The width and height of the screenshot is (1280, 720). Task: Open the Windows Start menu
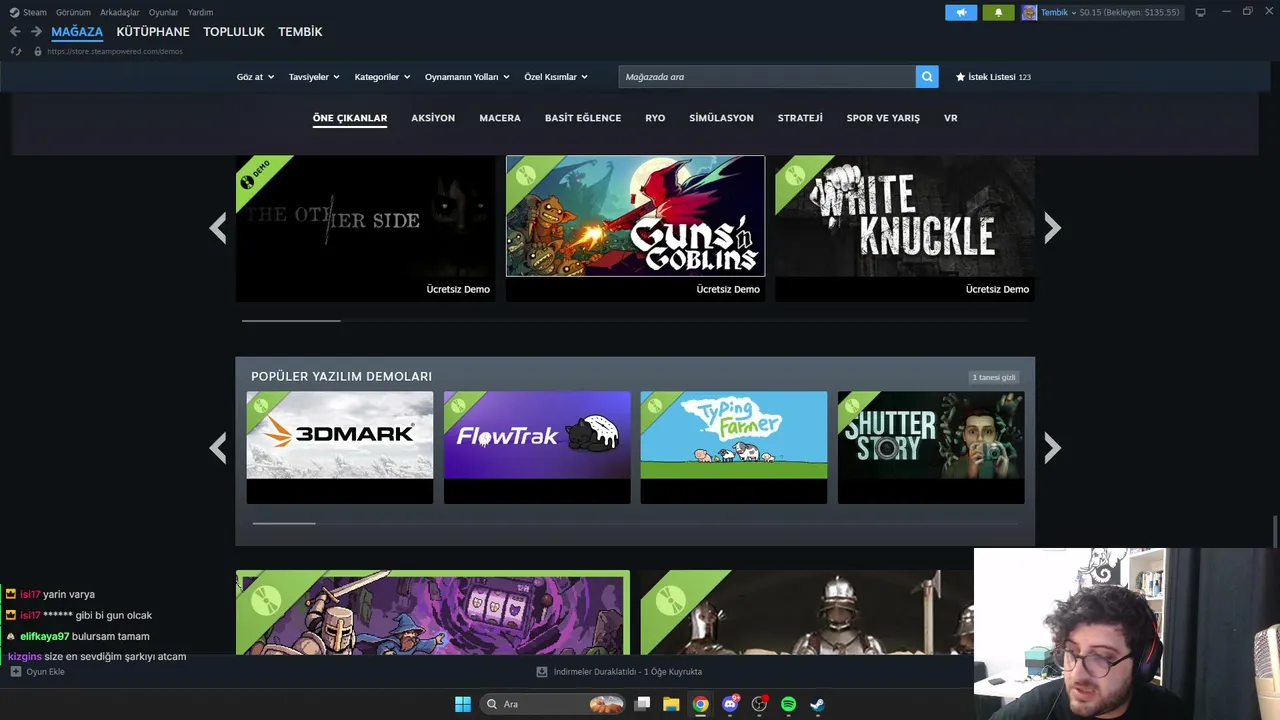point(463,704)
